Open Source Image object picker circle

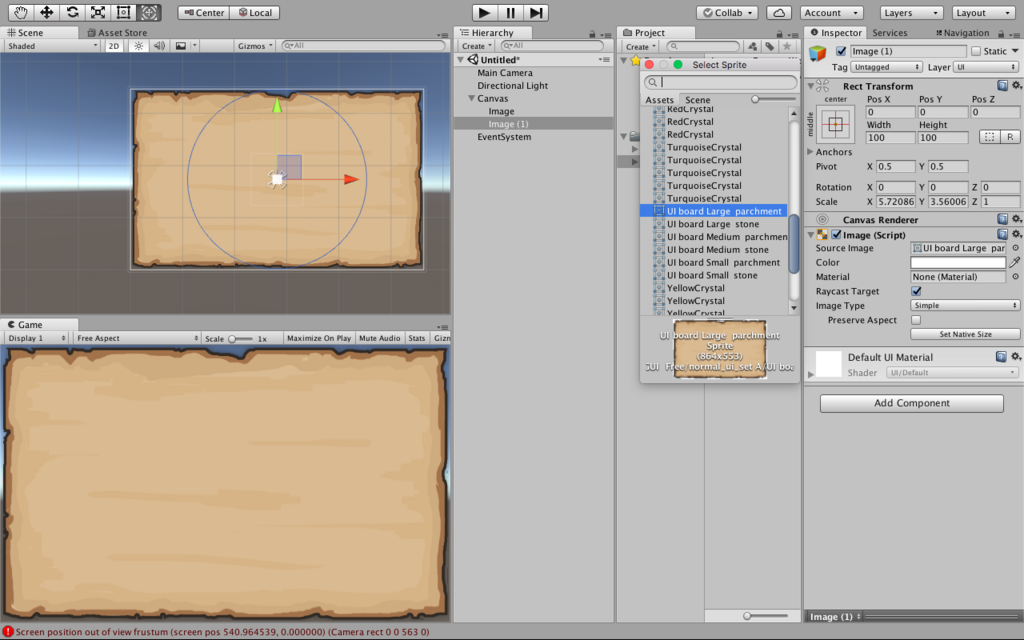(1015, 248)
